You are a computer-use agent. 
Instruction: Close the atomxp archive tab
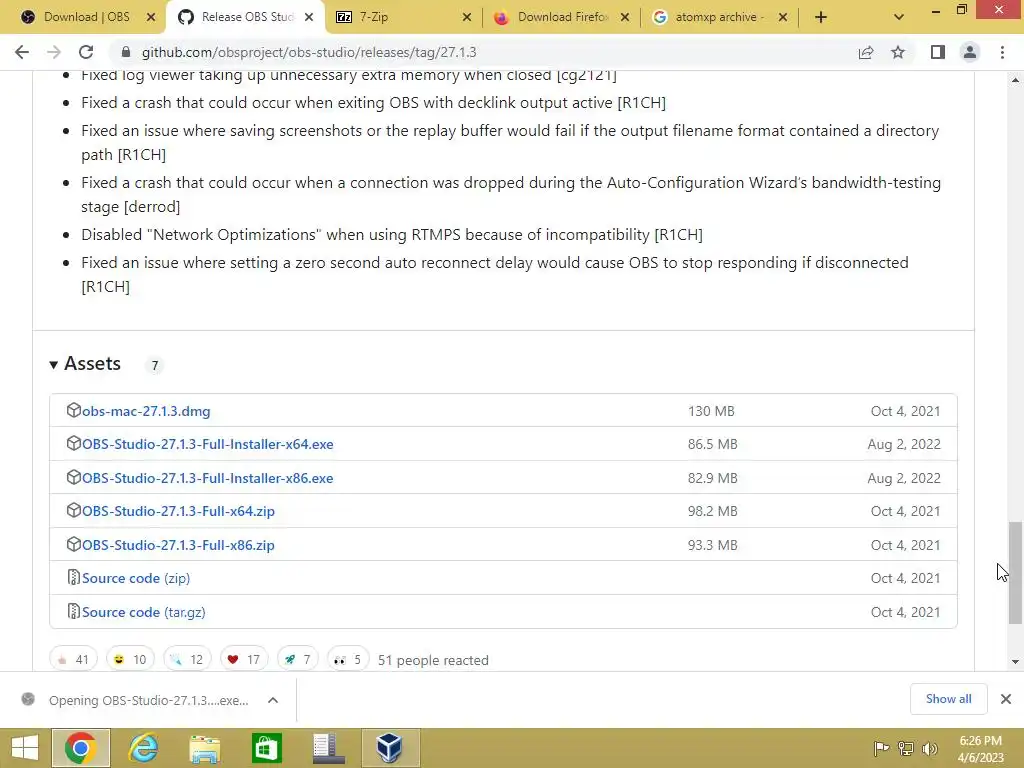pyautogui.click(x=783, y=18)
